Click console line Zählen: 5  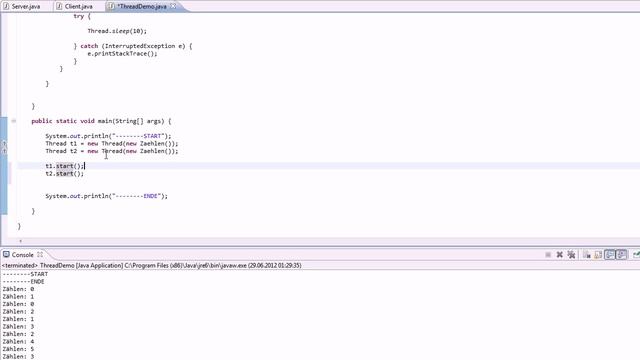(18, 349)
